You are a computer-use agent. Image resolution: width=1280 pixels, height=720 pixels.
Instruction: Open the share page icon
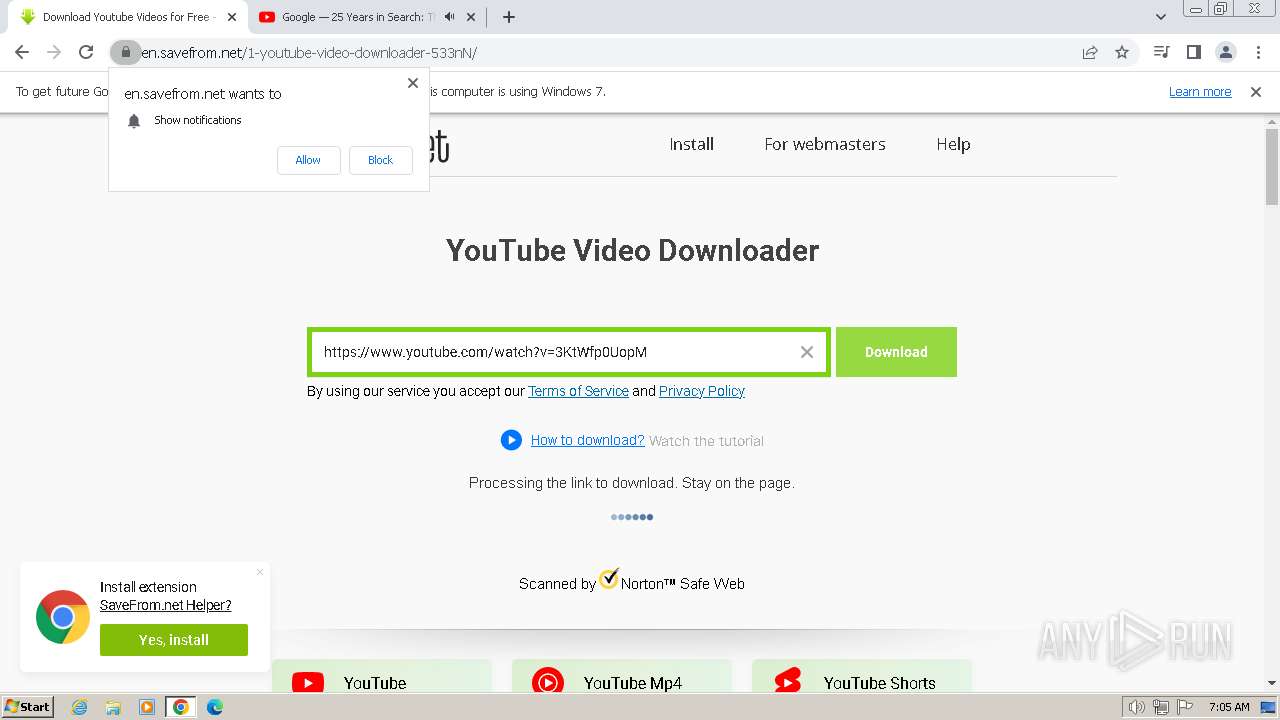[x=1090, y=52]
